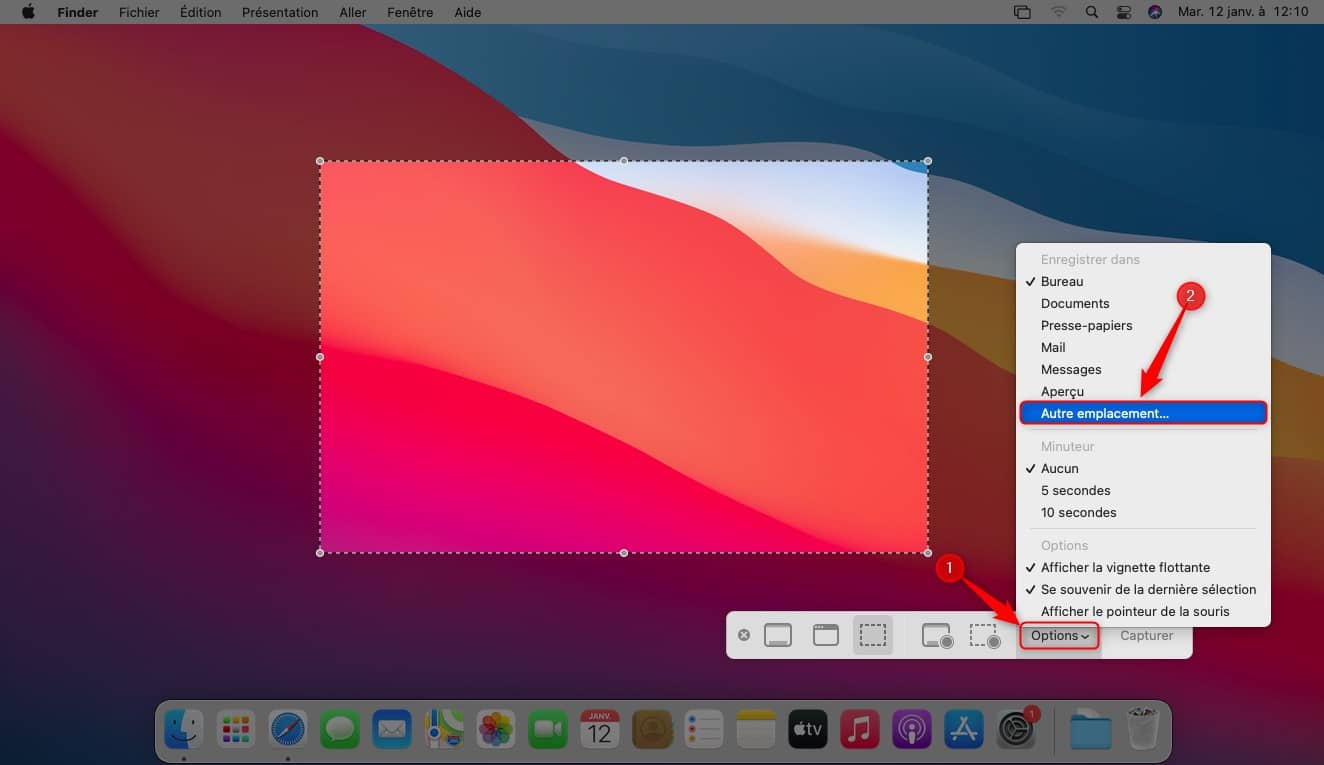Open App Store from the Dock

(x=964, y=731)
